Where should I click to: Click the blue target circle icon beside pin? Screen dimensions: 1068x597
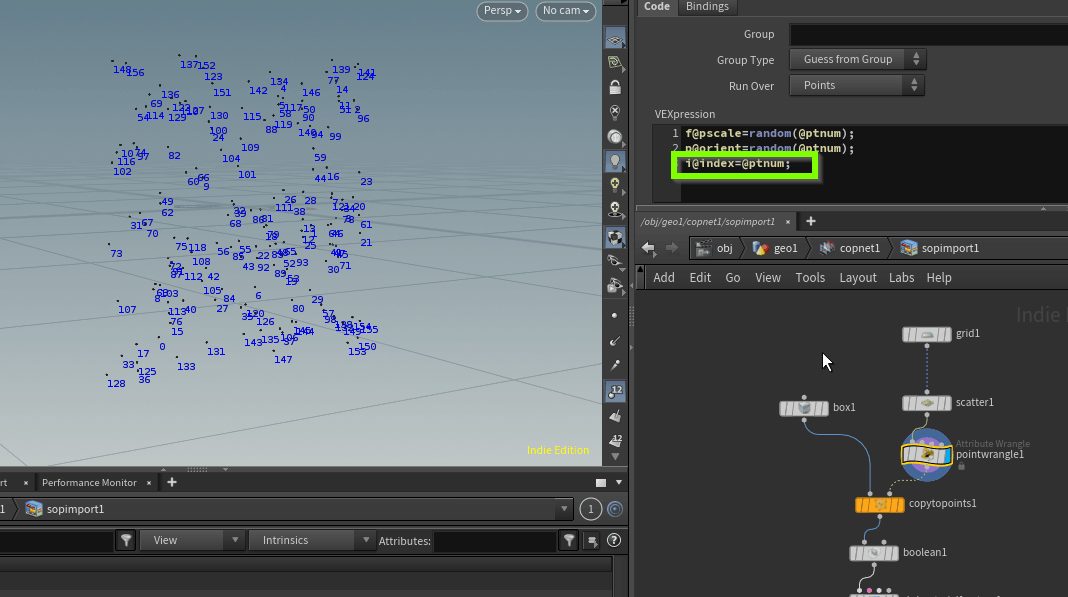614,509
